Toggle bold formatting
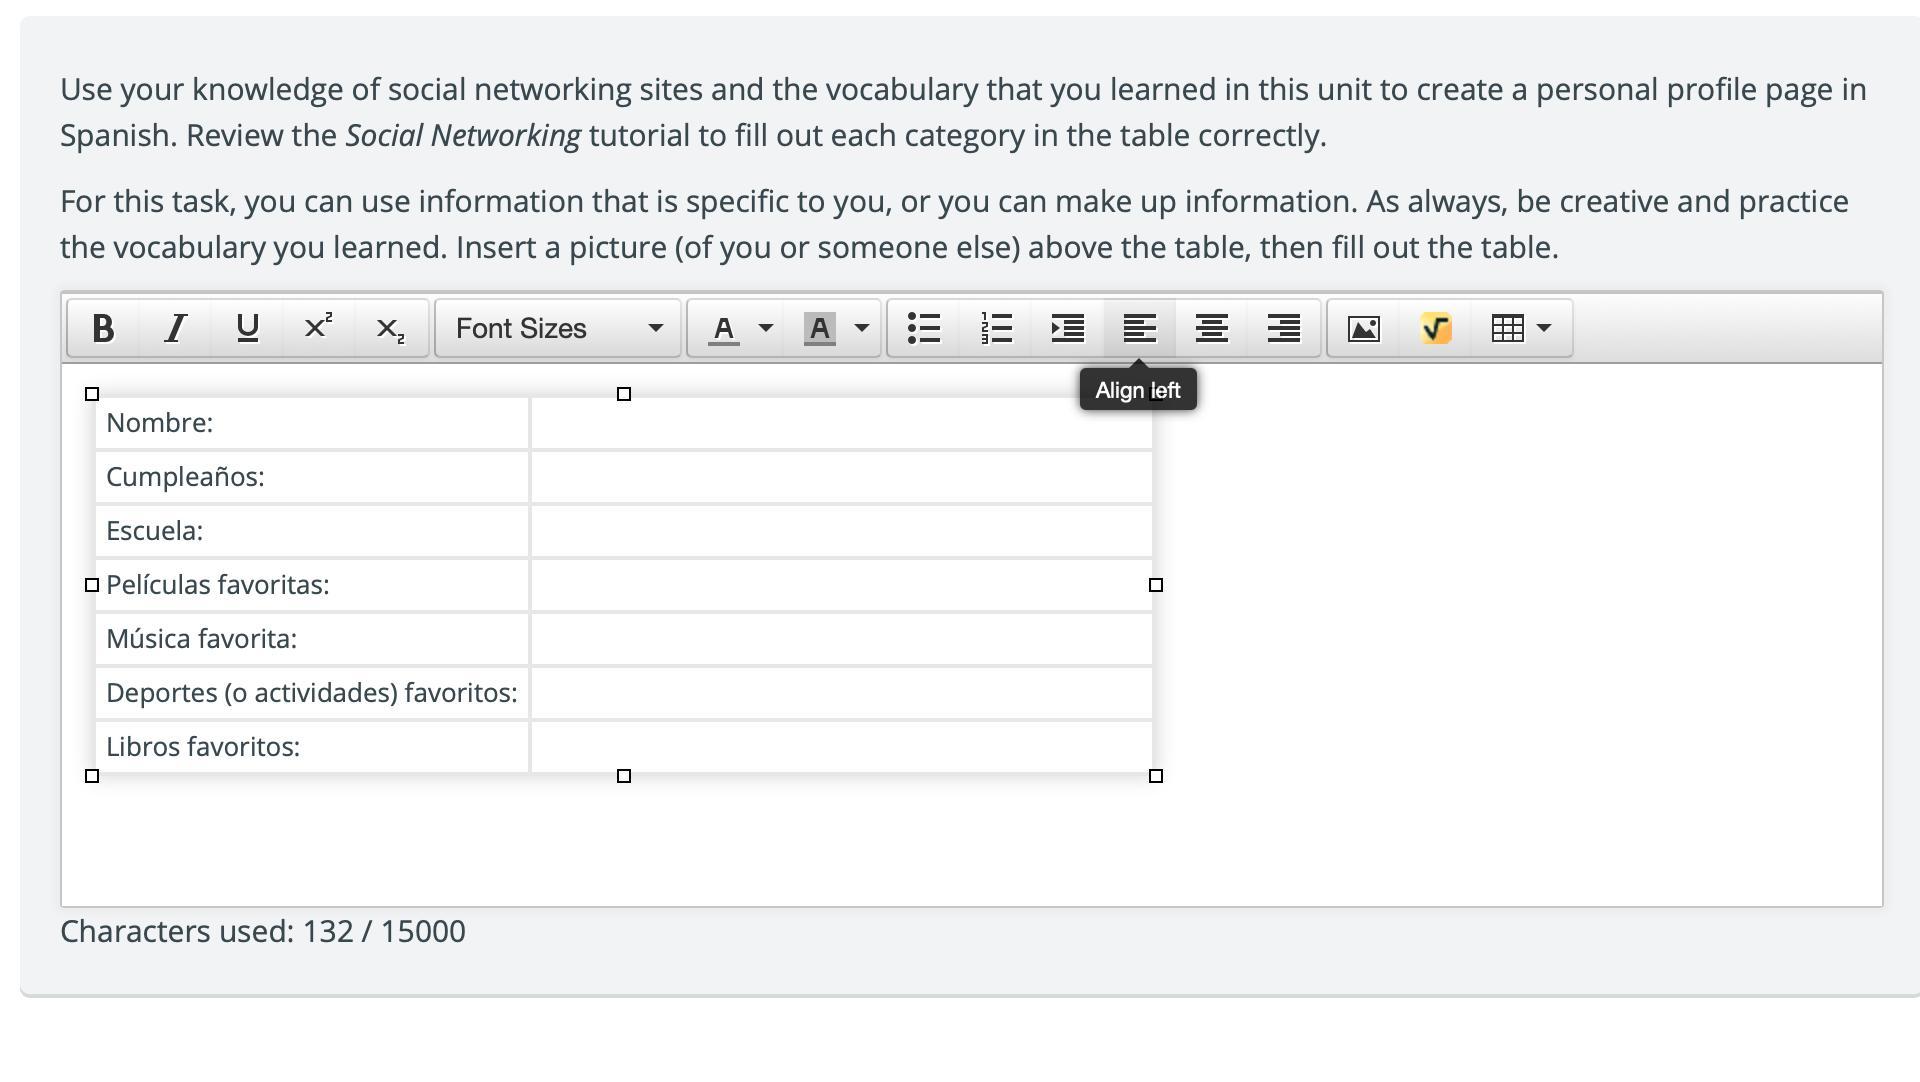This screenshot has width=1920, height=1082. pos(103,329)
